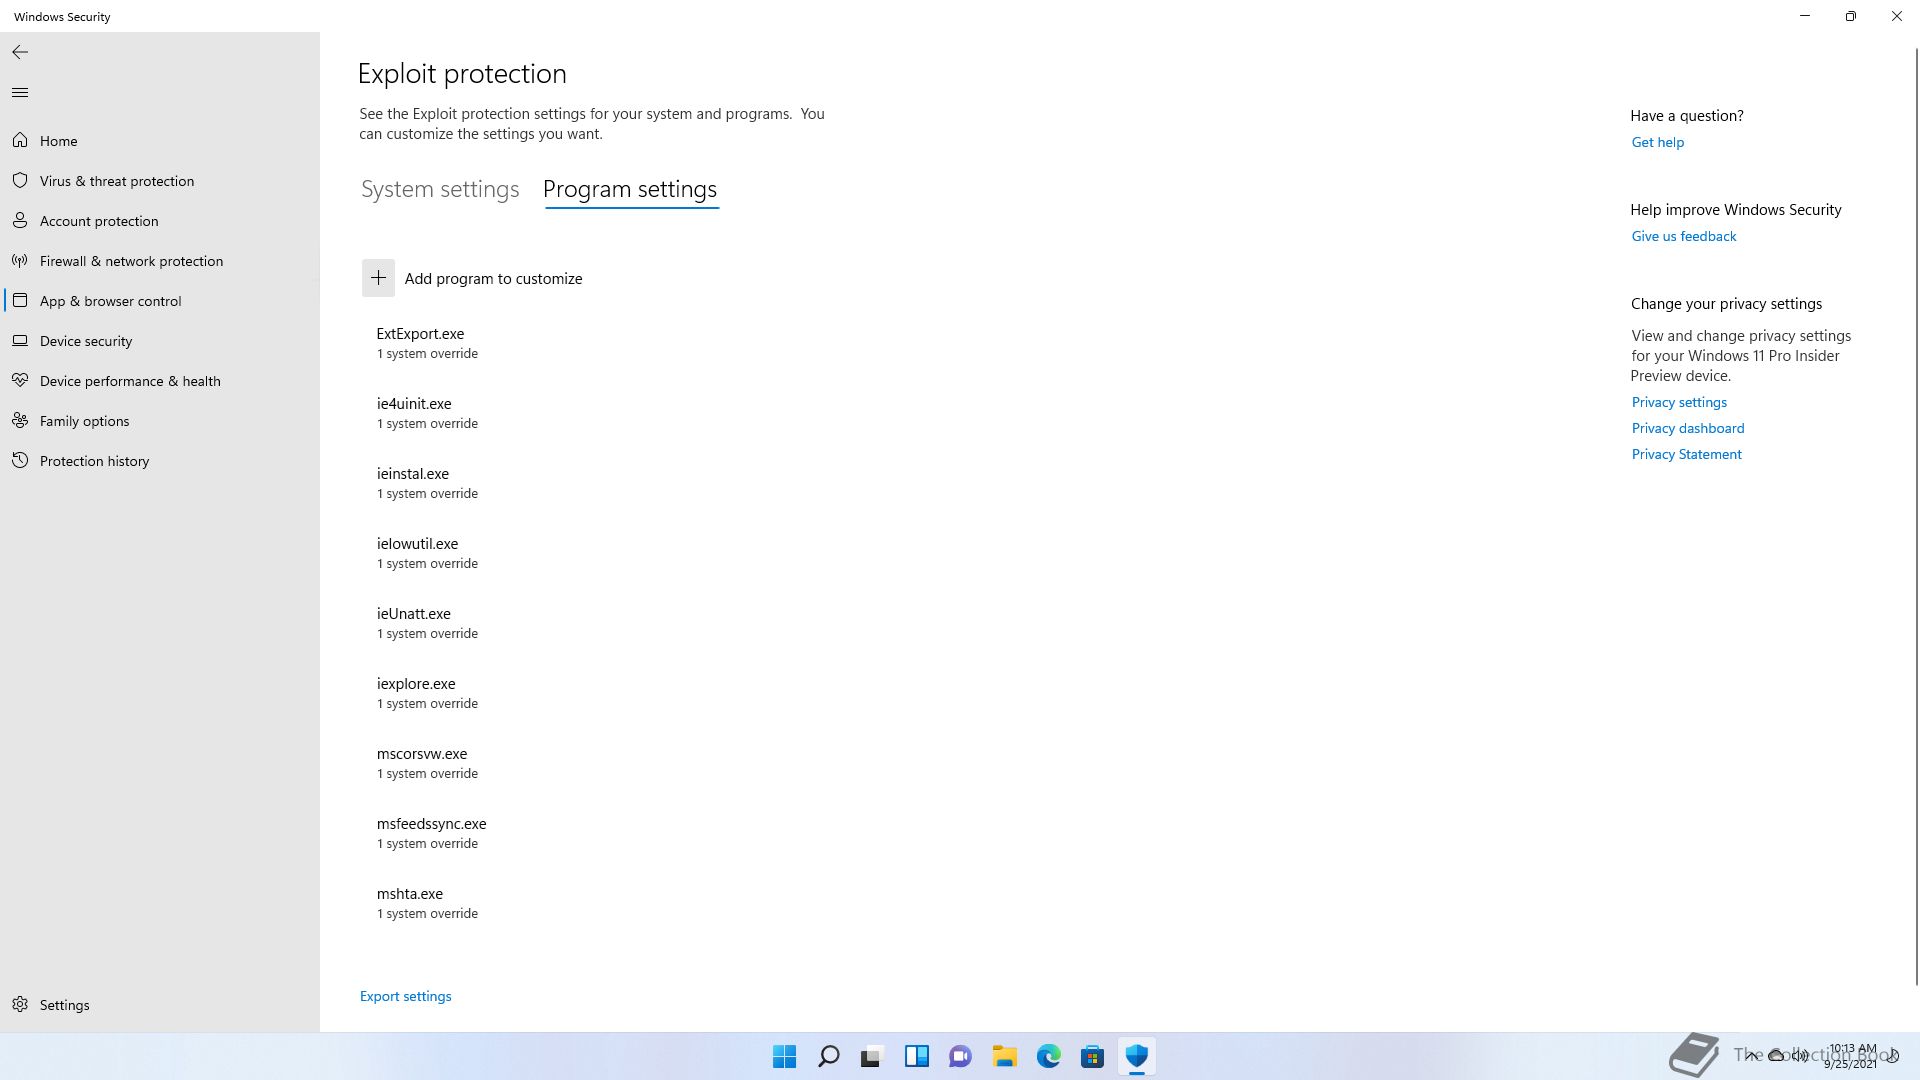Click the plus icon to add program
The width and height of the screenshot is (1920, 1080).
[378, 278]
